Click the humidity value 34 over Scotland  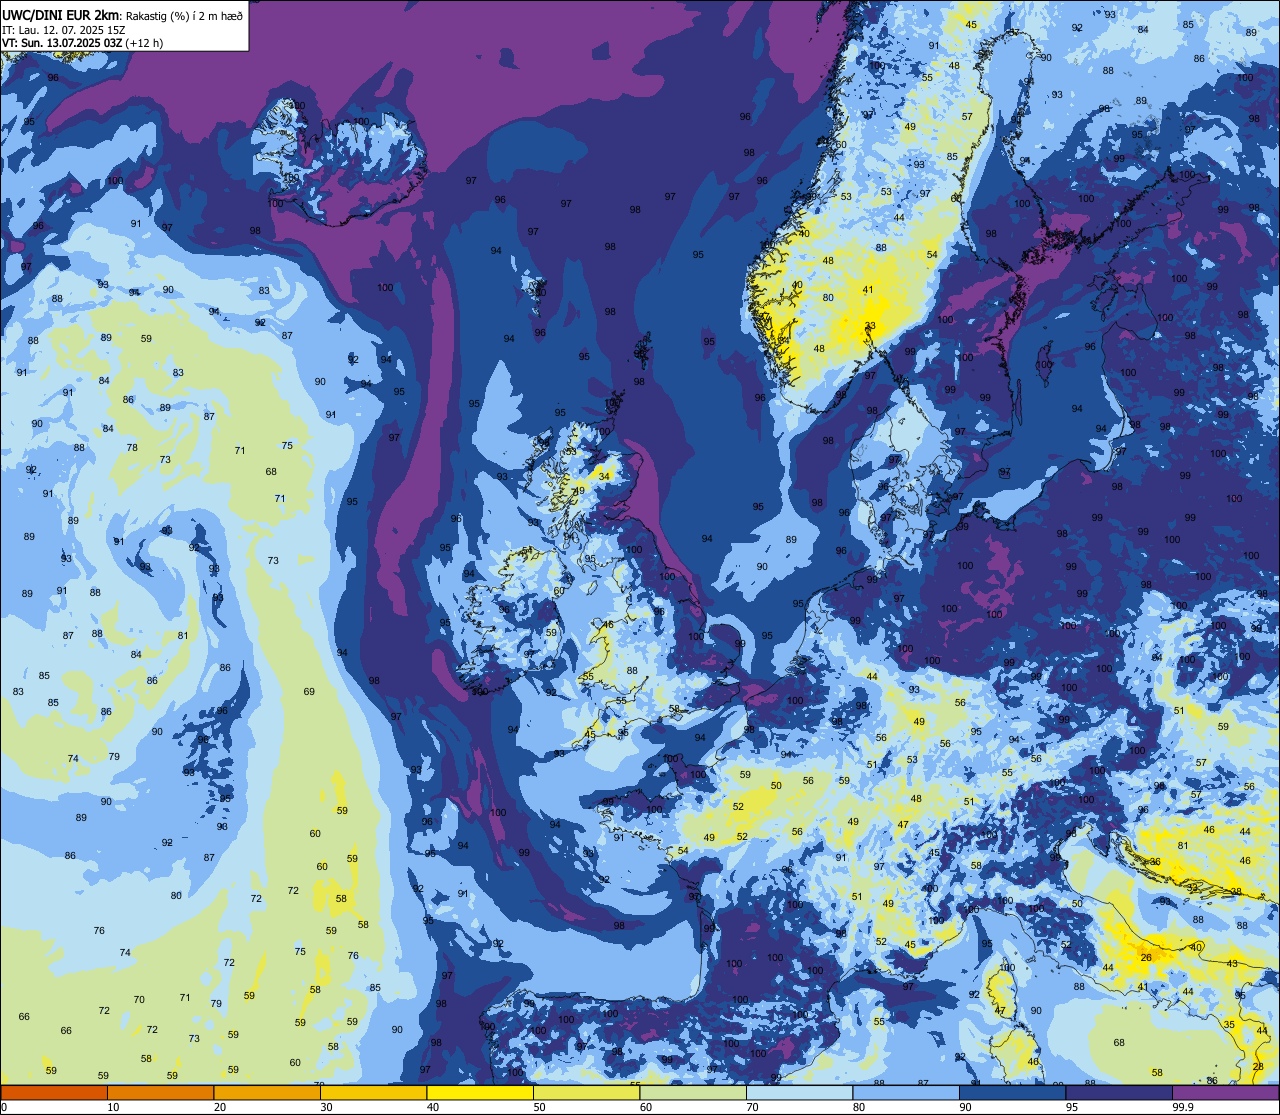click(604, 476)
